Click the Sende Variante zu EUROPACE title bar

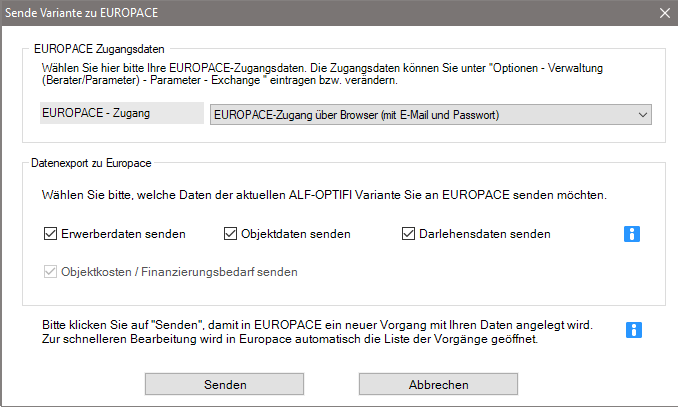pyautogui.click(x=329, y=13)
